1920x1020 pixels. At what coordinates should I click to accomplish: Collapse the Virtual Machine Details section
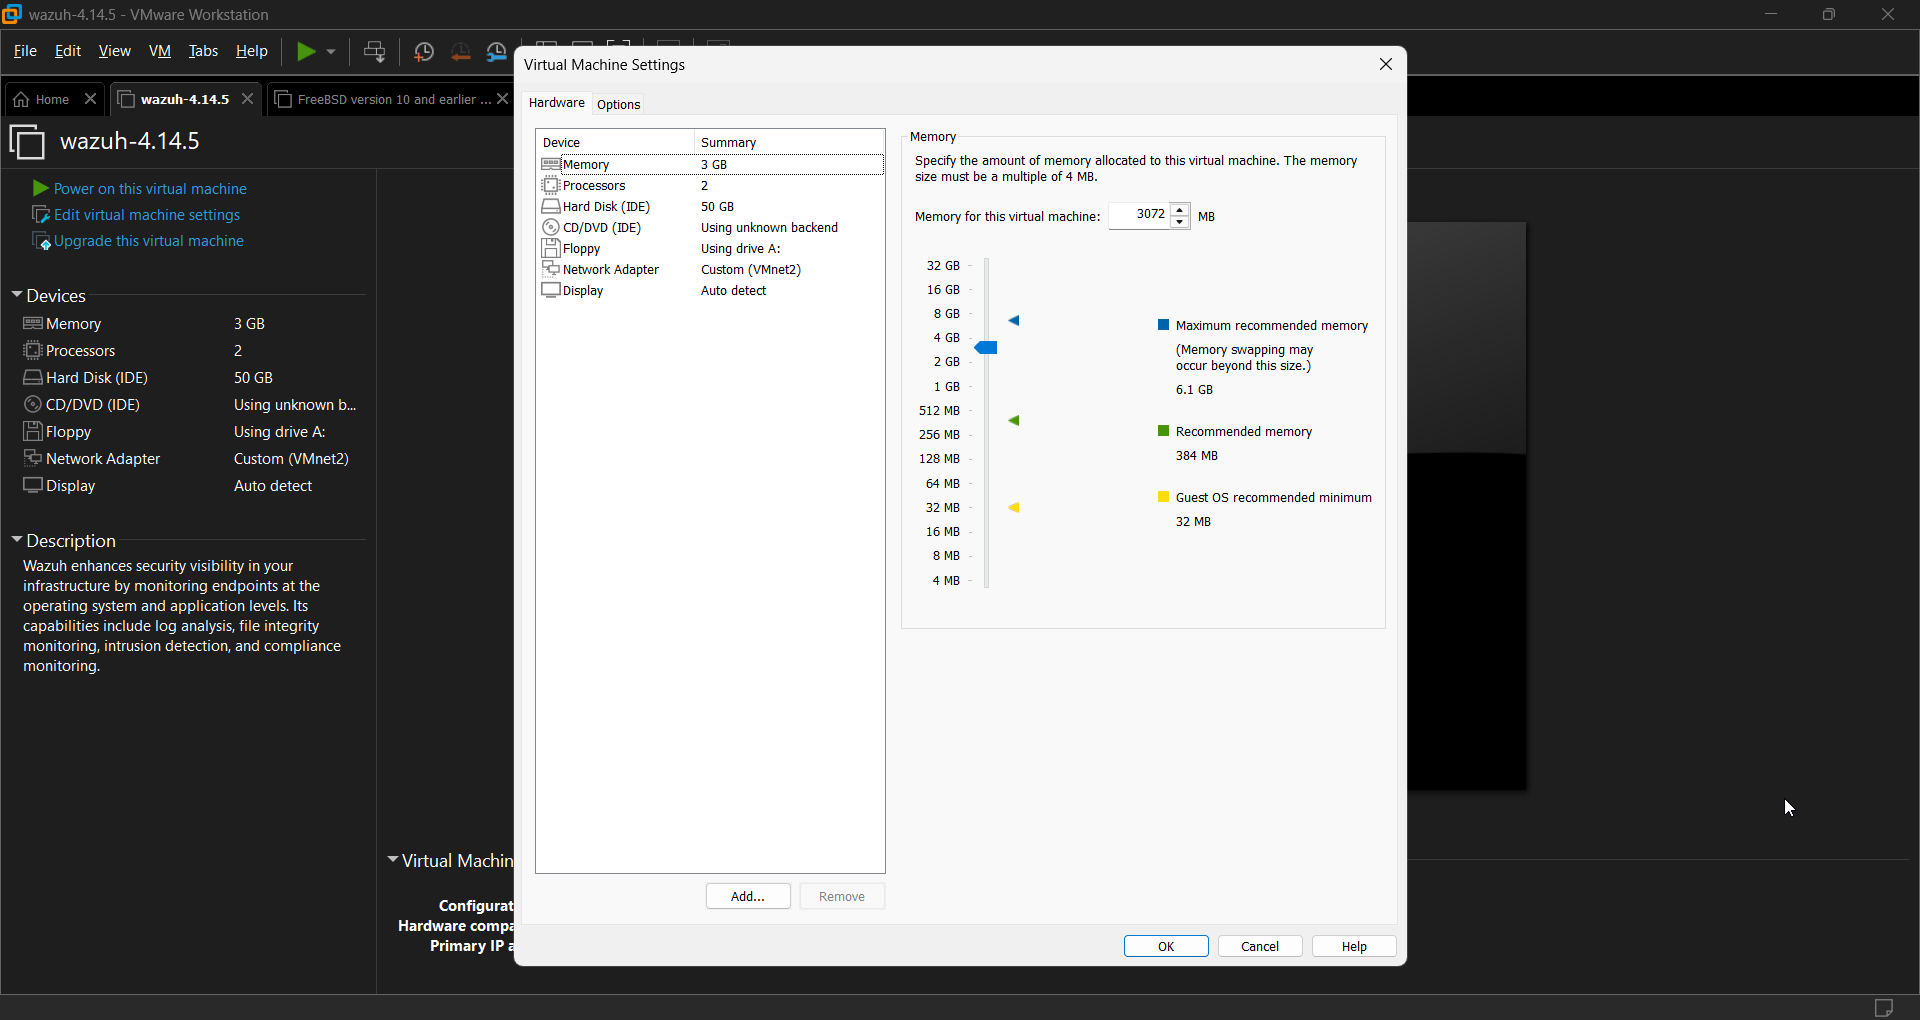(393, 860)
